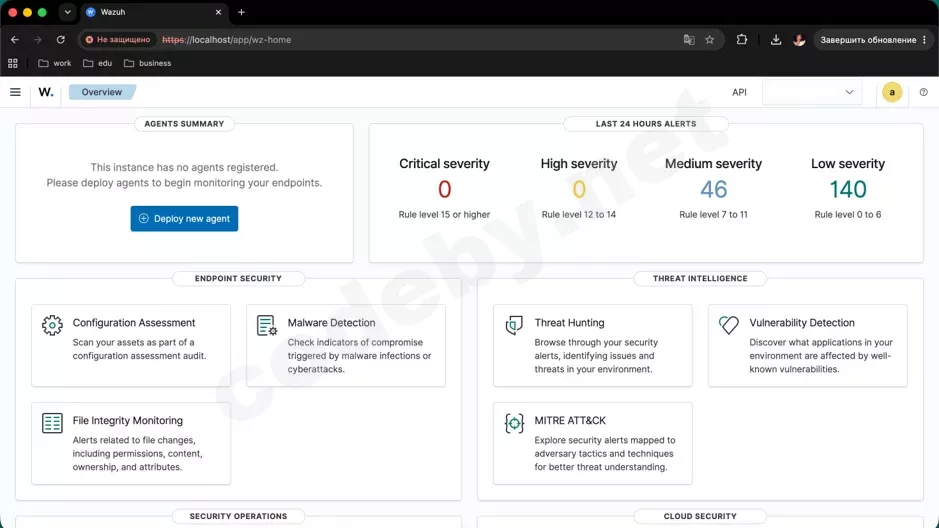Open the bookmarks apps grid icon
The image size is (939, 528).
pos(13,63)
